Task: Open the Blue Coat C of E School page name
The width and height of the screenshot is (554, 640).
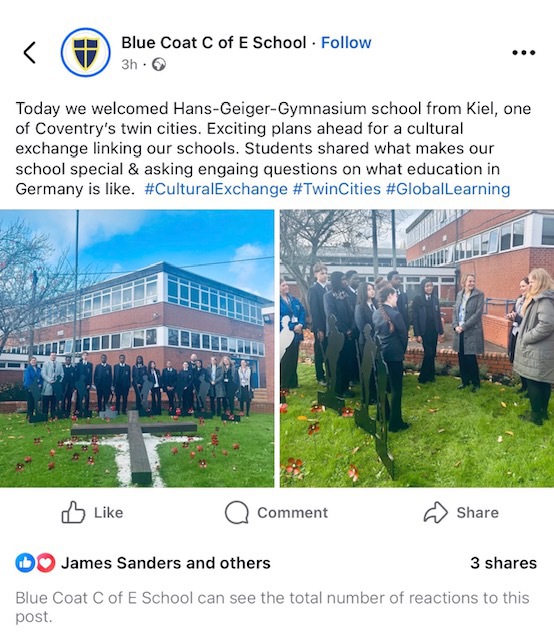Action: click(214, 42)
